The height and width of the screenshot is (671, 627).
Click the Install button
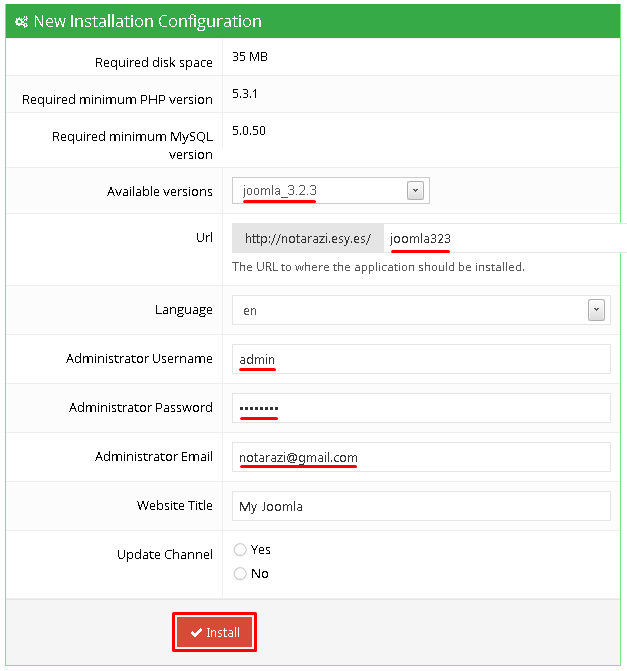tap(214, 632)
